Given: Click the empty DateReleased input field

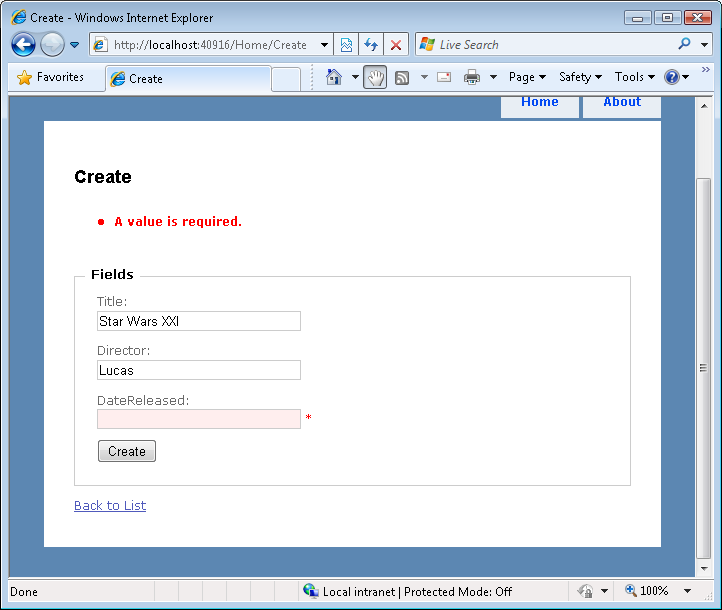Looking at the screenshot, I should (199, 419).
